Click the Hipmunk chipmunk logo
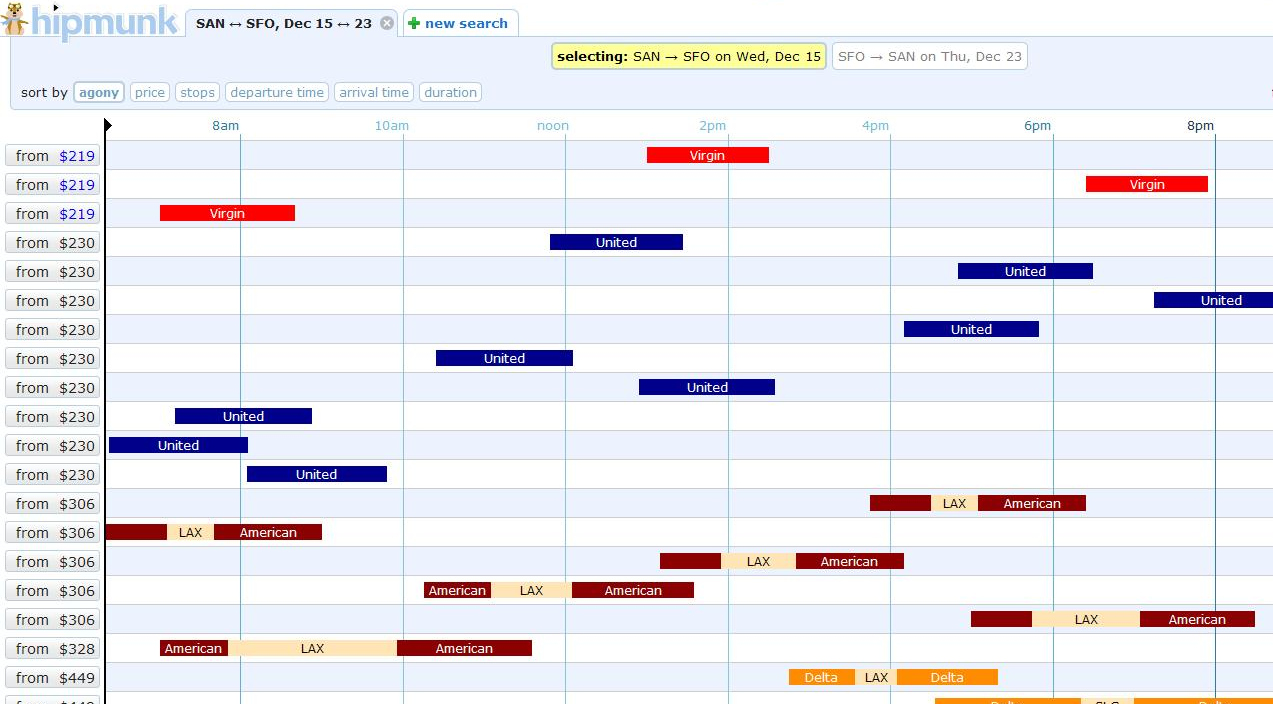 coord(14,18)
